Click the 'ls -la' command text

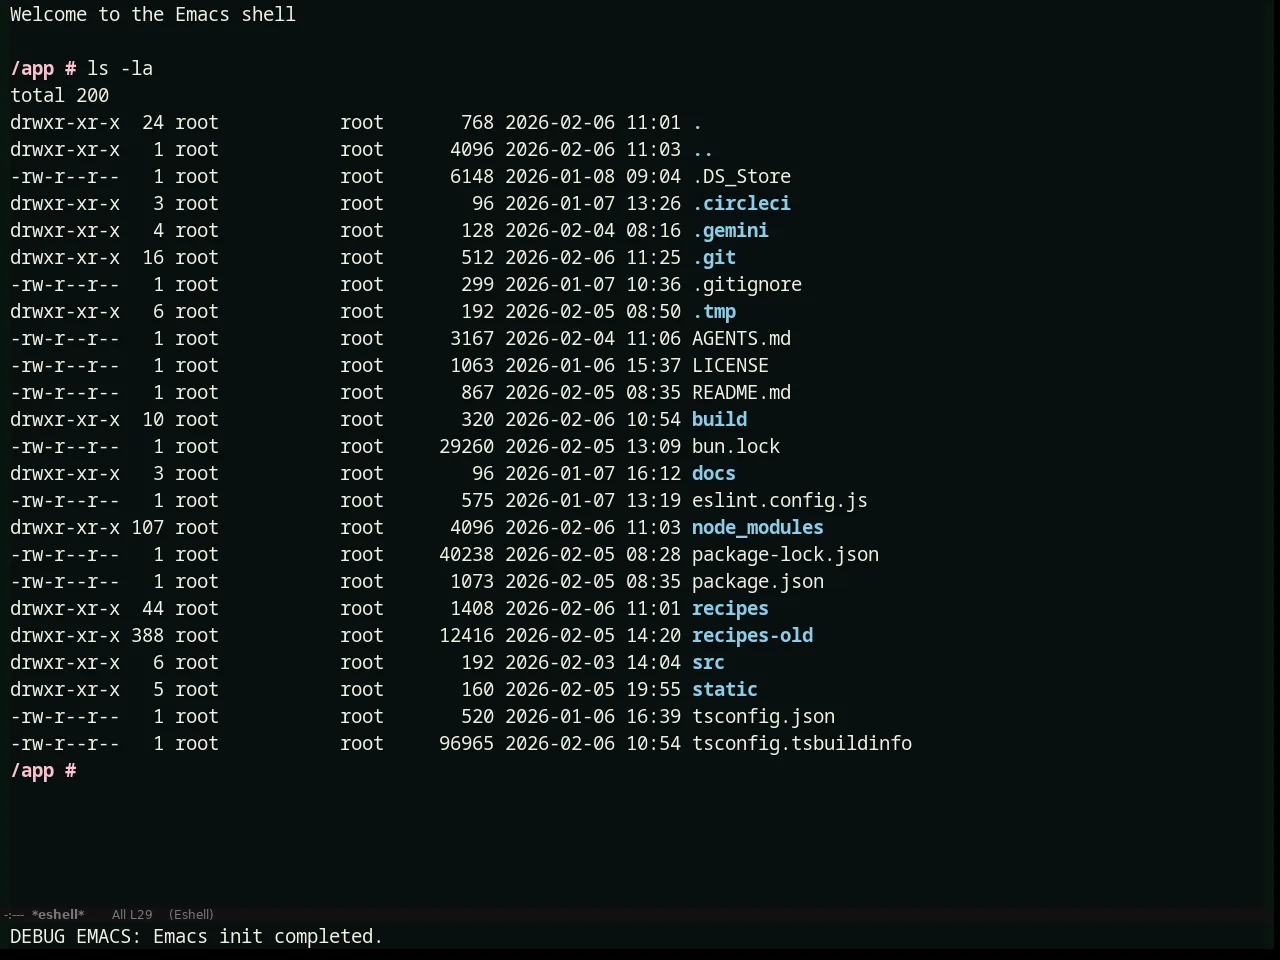click(120, 68)
